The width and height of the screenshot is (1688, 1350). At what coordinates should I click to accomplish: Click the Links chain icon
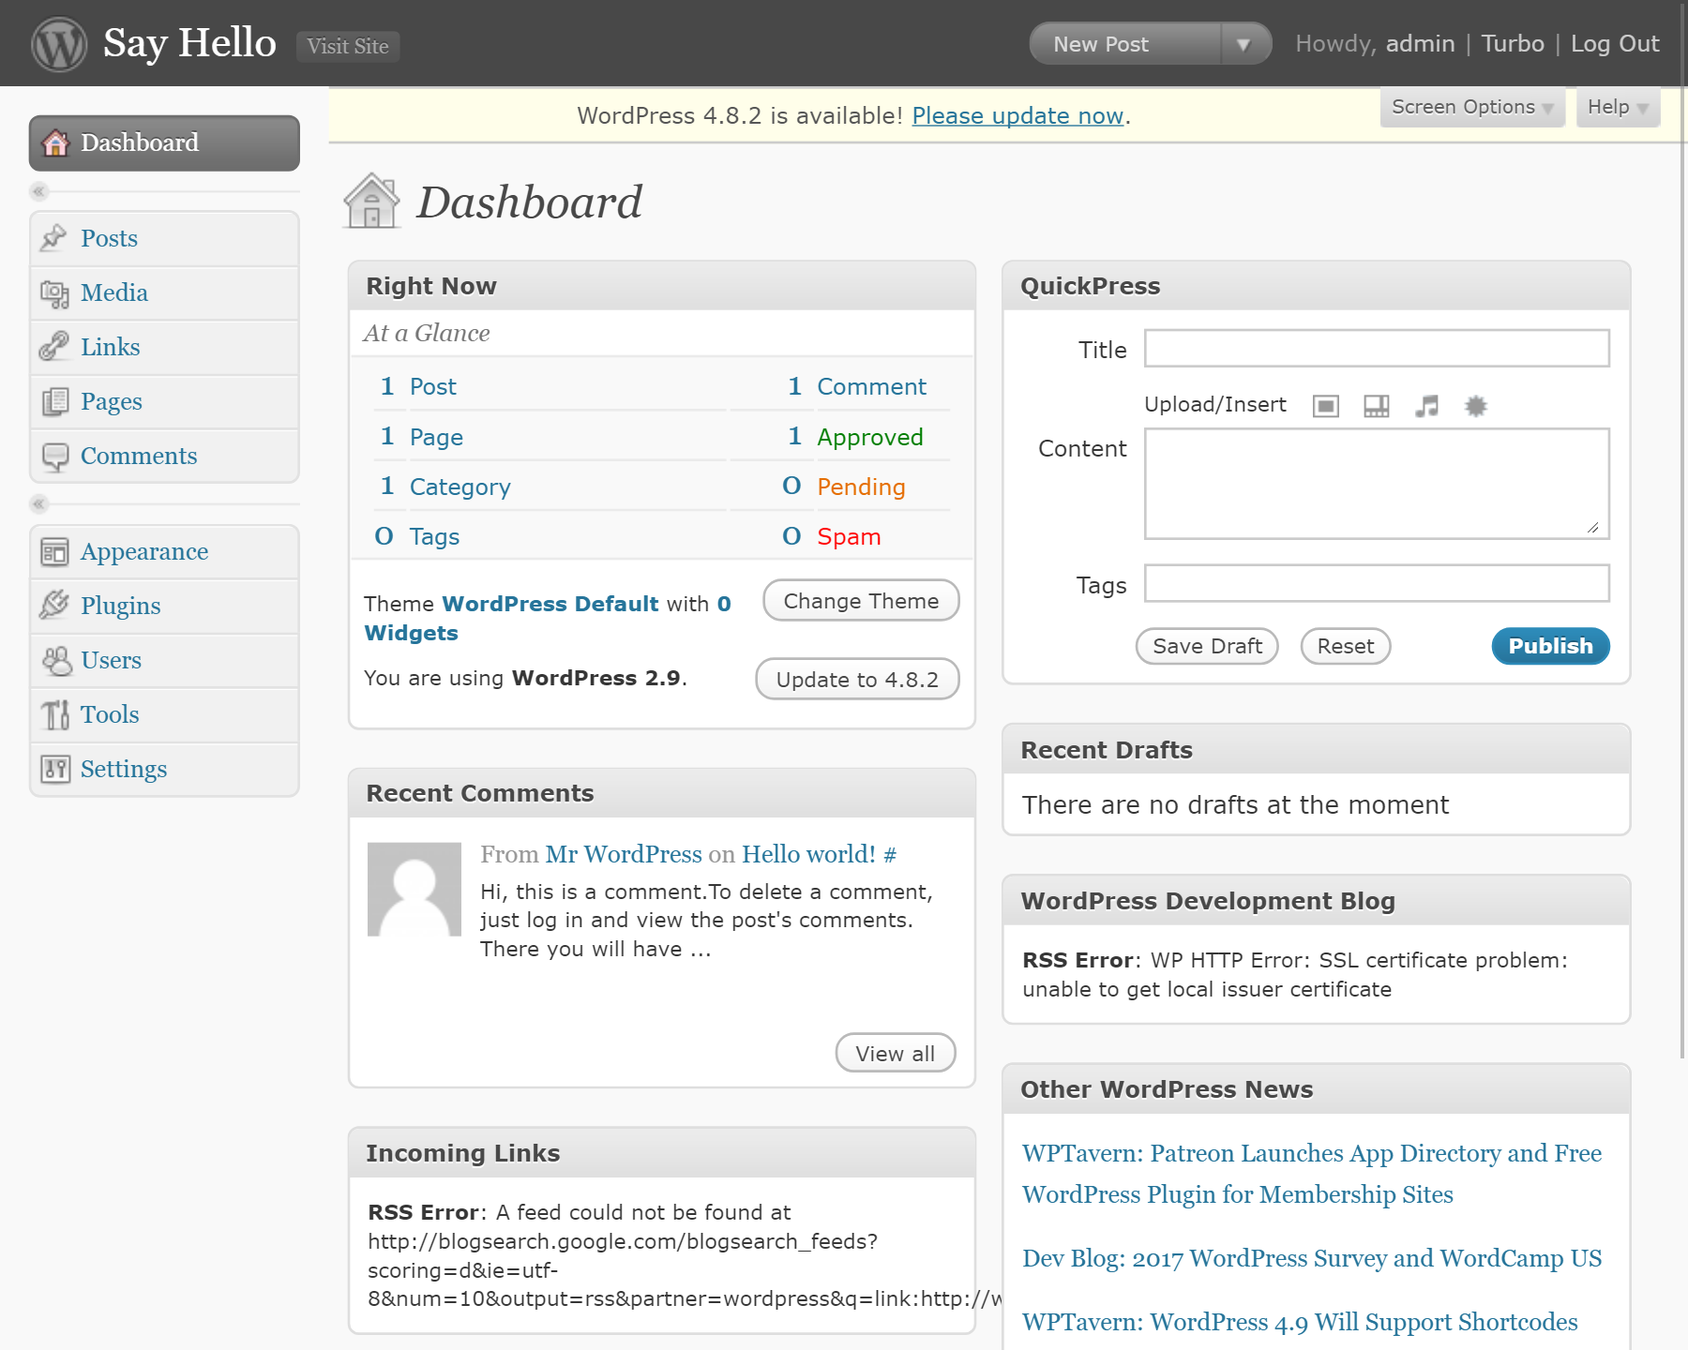click(x=54, y=347)
